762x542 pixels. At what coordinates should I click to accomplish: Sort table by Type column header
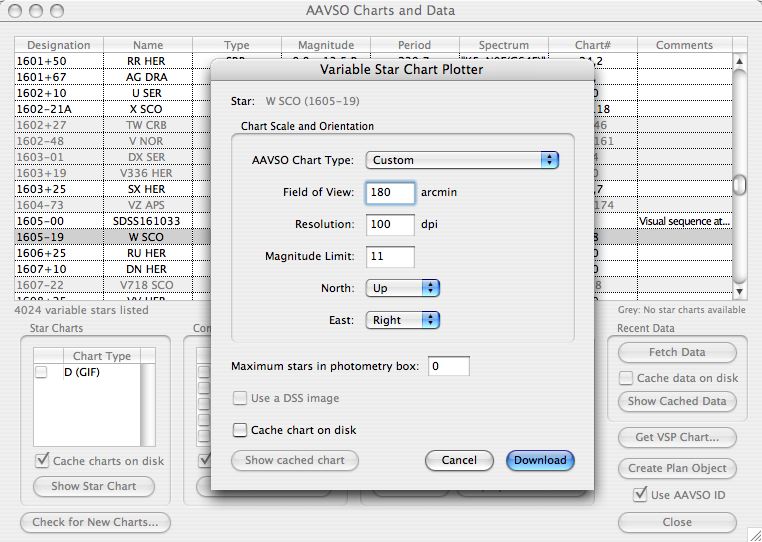click(237, 45)
